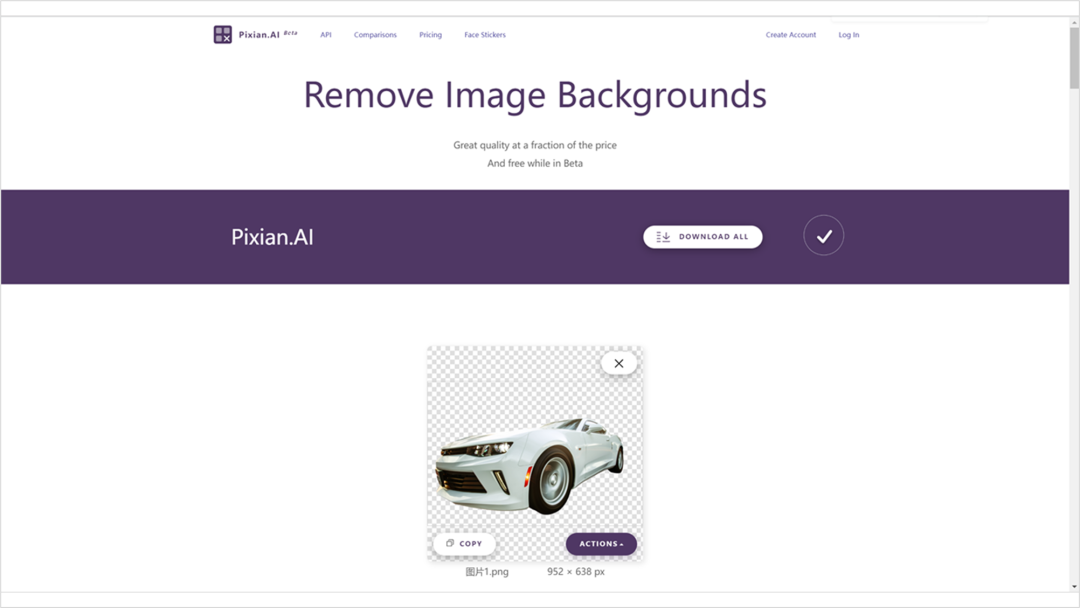
Task: Click 'And free while in Beta' text
Action: point(535,163)
